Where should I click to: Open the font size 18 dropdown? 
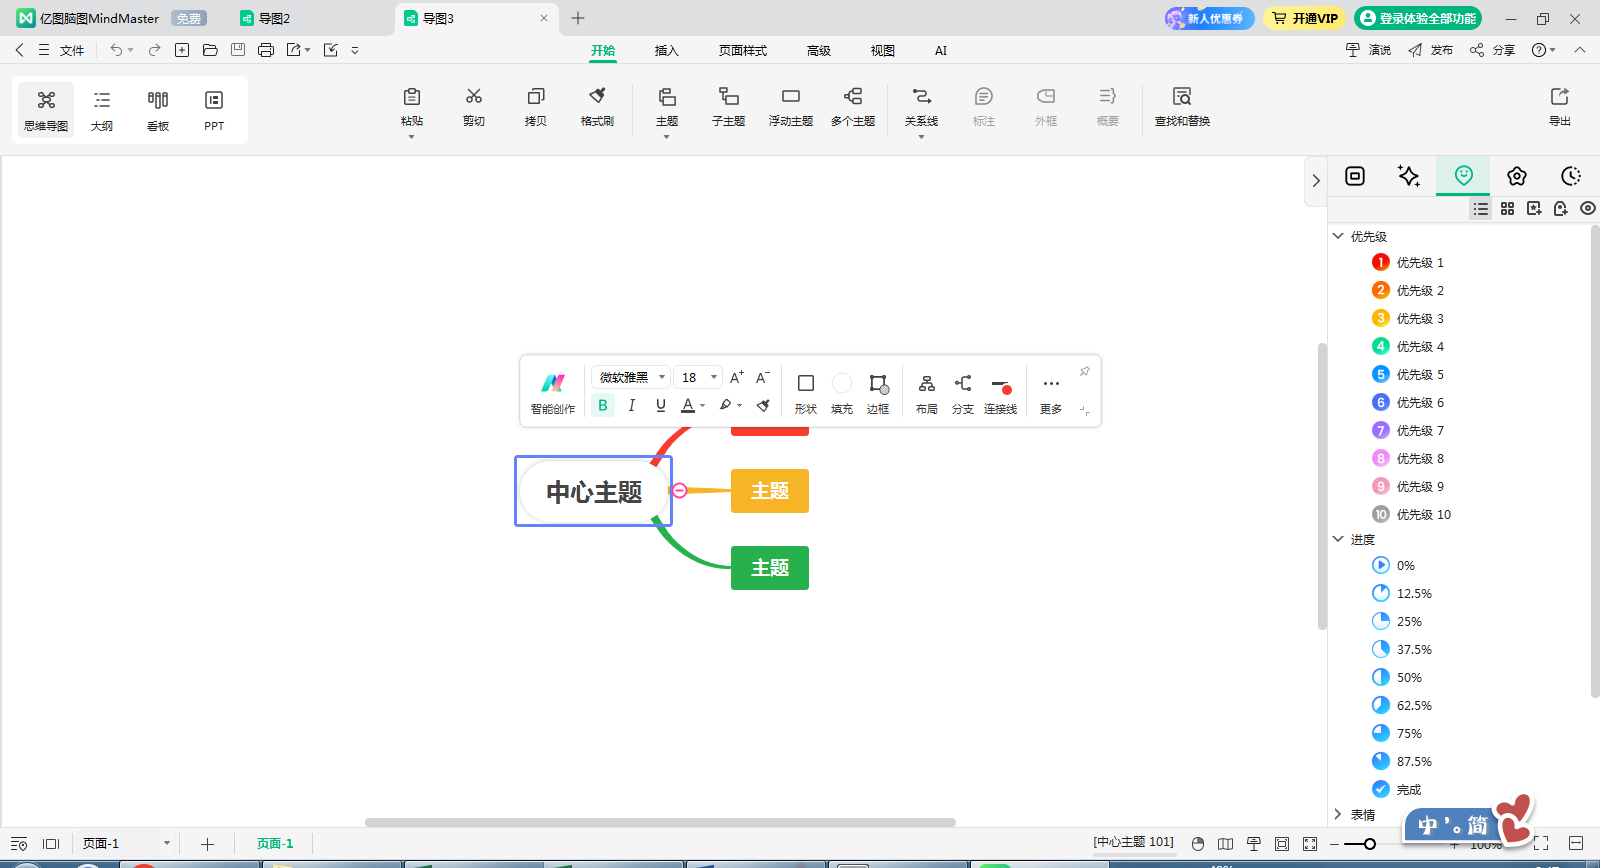[x=698, y=377]
